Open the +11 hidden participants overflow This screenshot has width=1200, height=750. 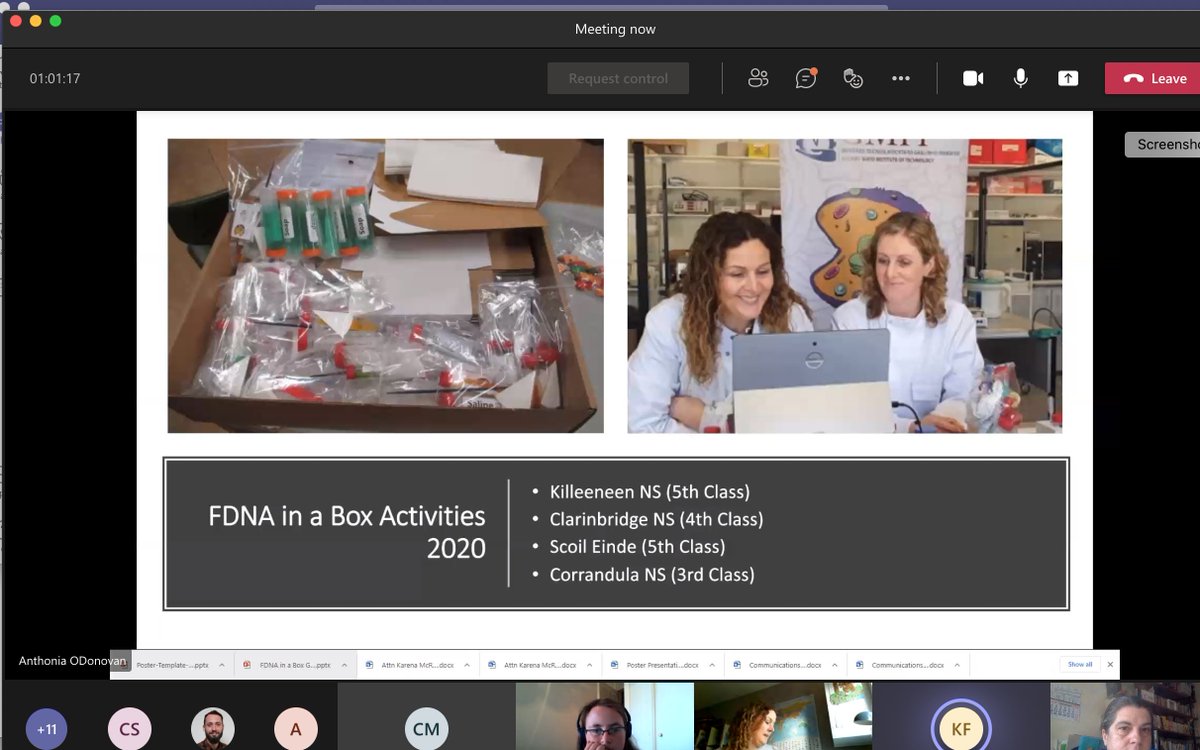(x=46, y=728)
